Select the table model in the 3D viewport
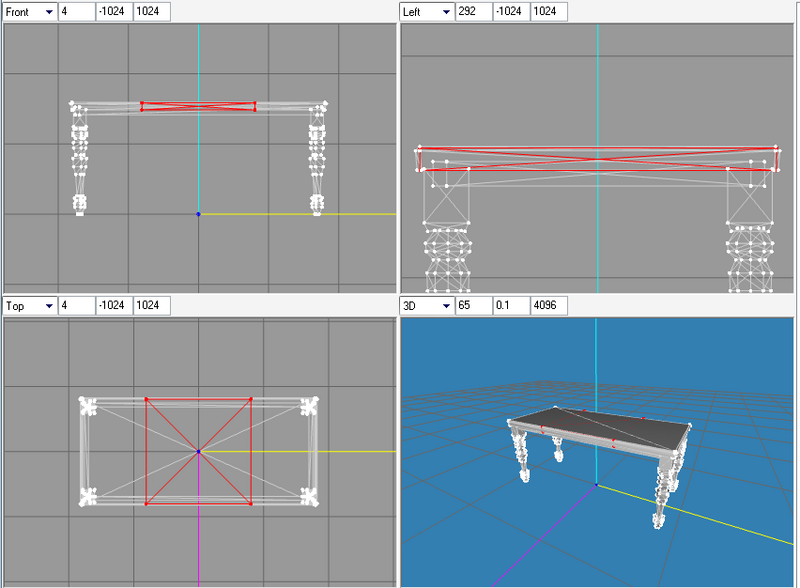Viewport: 800px width, 588px height. coord(600,430)
